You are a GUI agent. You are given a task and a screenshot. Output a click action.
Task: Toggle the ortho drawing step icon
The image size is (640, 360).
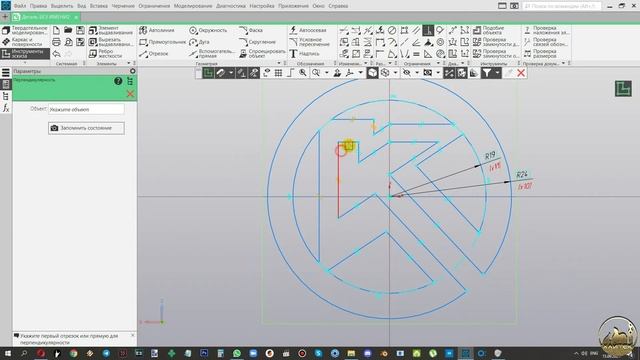coord(290,73)
